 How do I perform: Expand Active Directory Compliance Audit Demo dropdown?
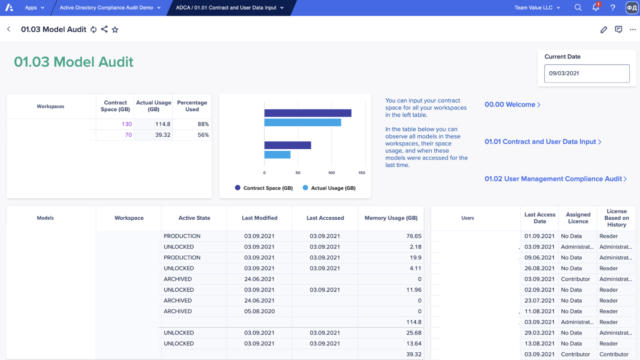click(x=110, y=8)
